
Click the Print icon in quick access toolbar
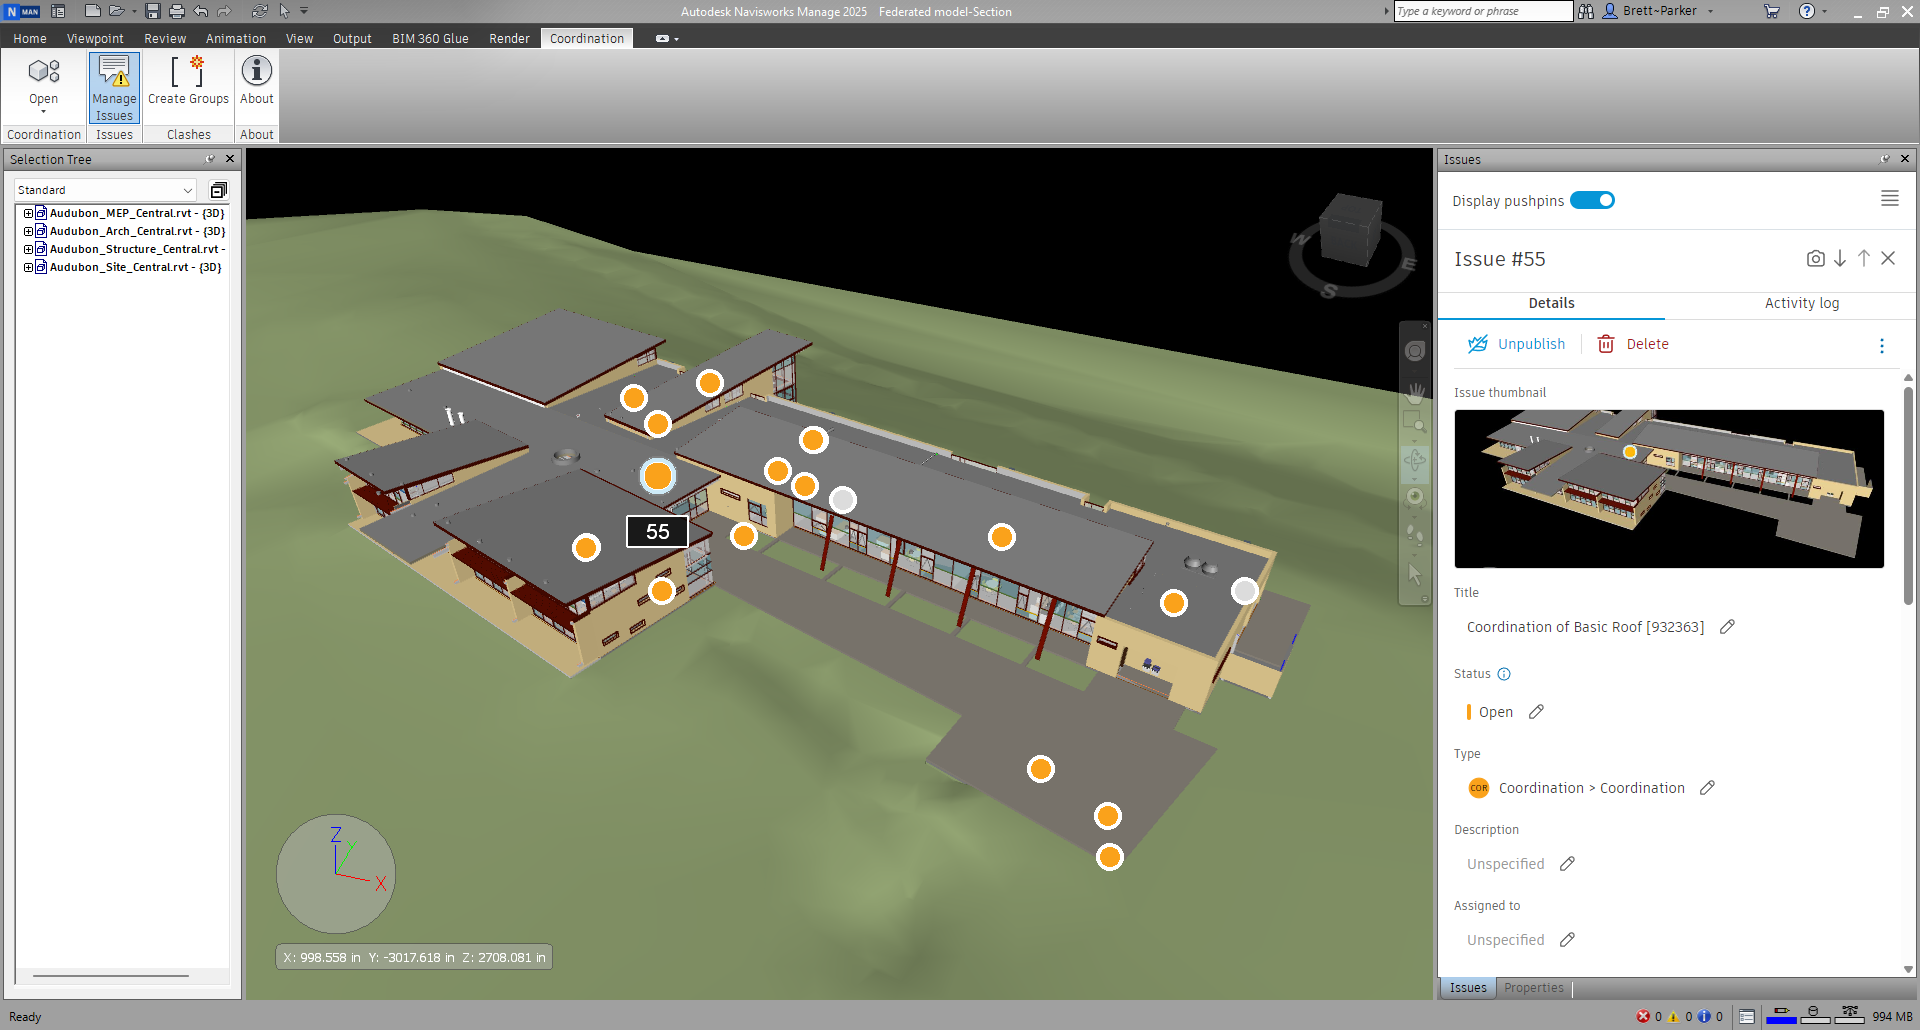coord(177,11)
